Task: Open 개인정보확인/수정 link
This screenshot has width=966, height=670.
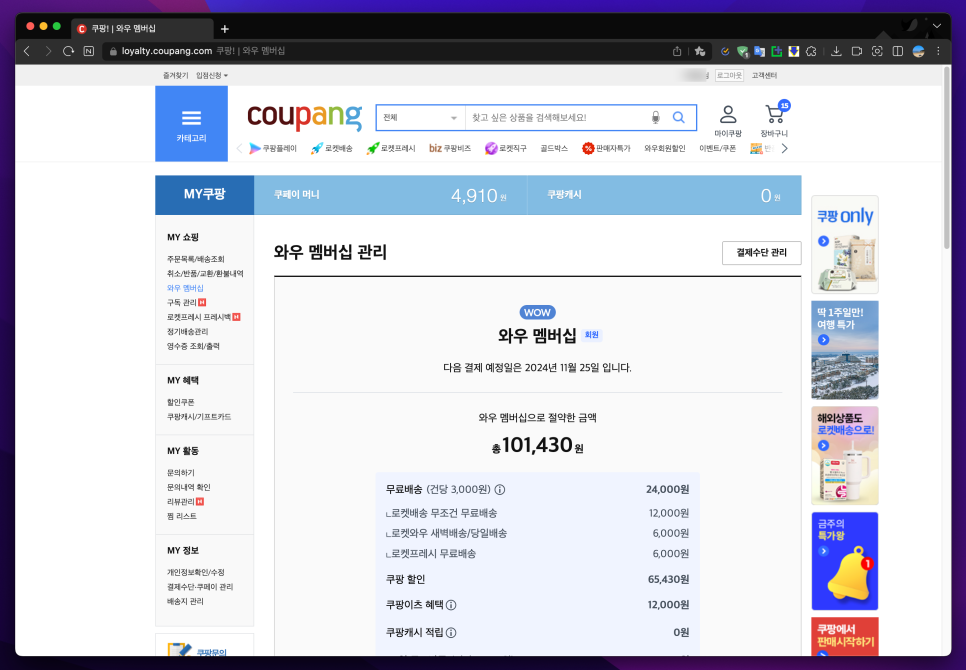Action: [196, 572]
